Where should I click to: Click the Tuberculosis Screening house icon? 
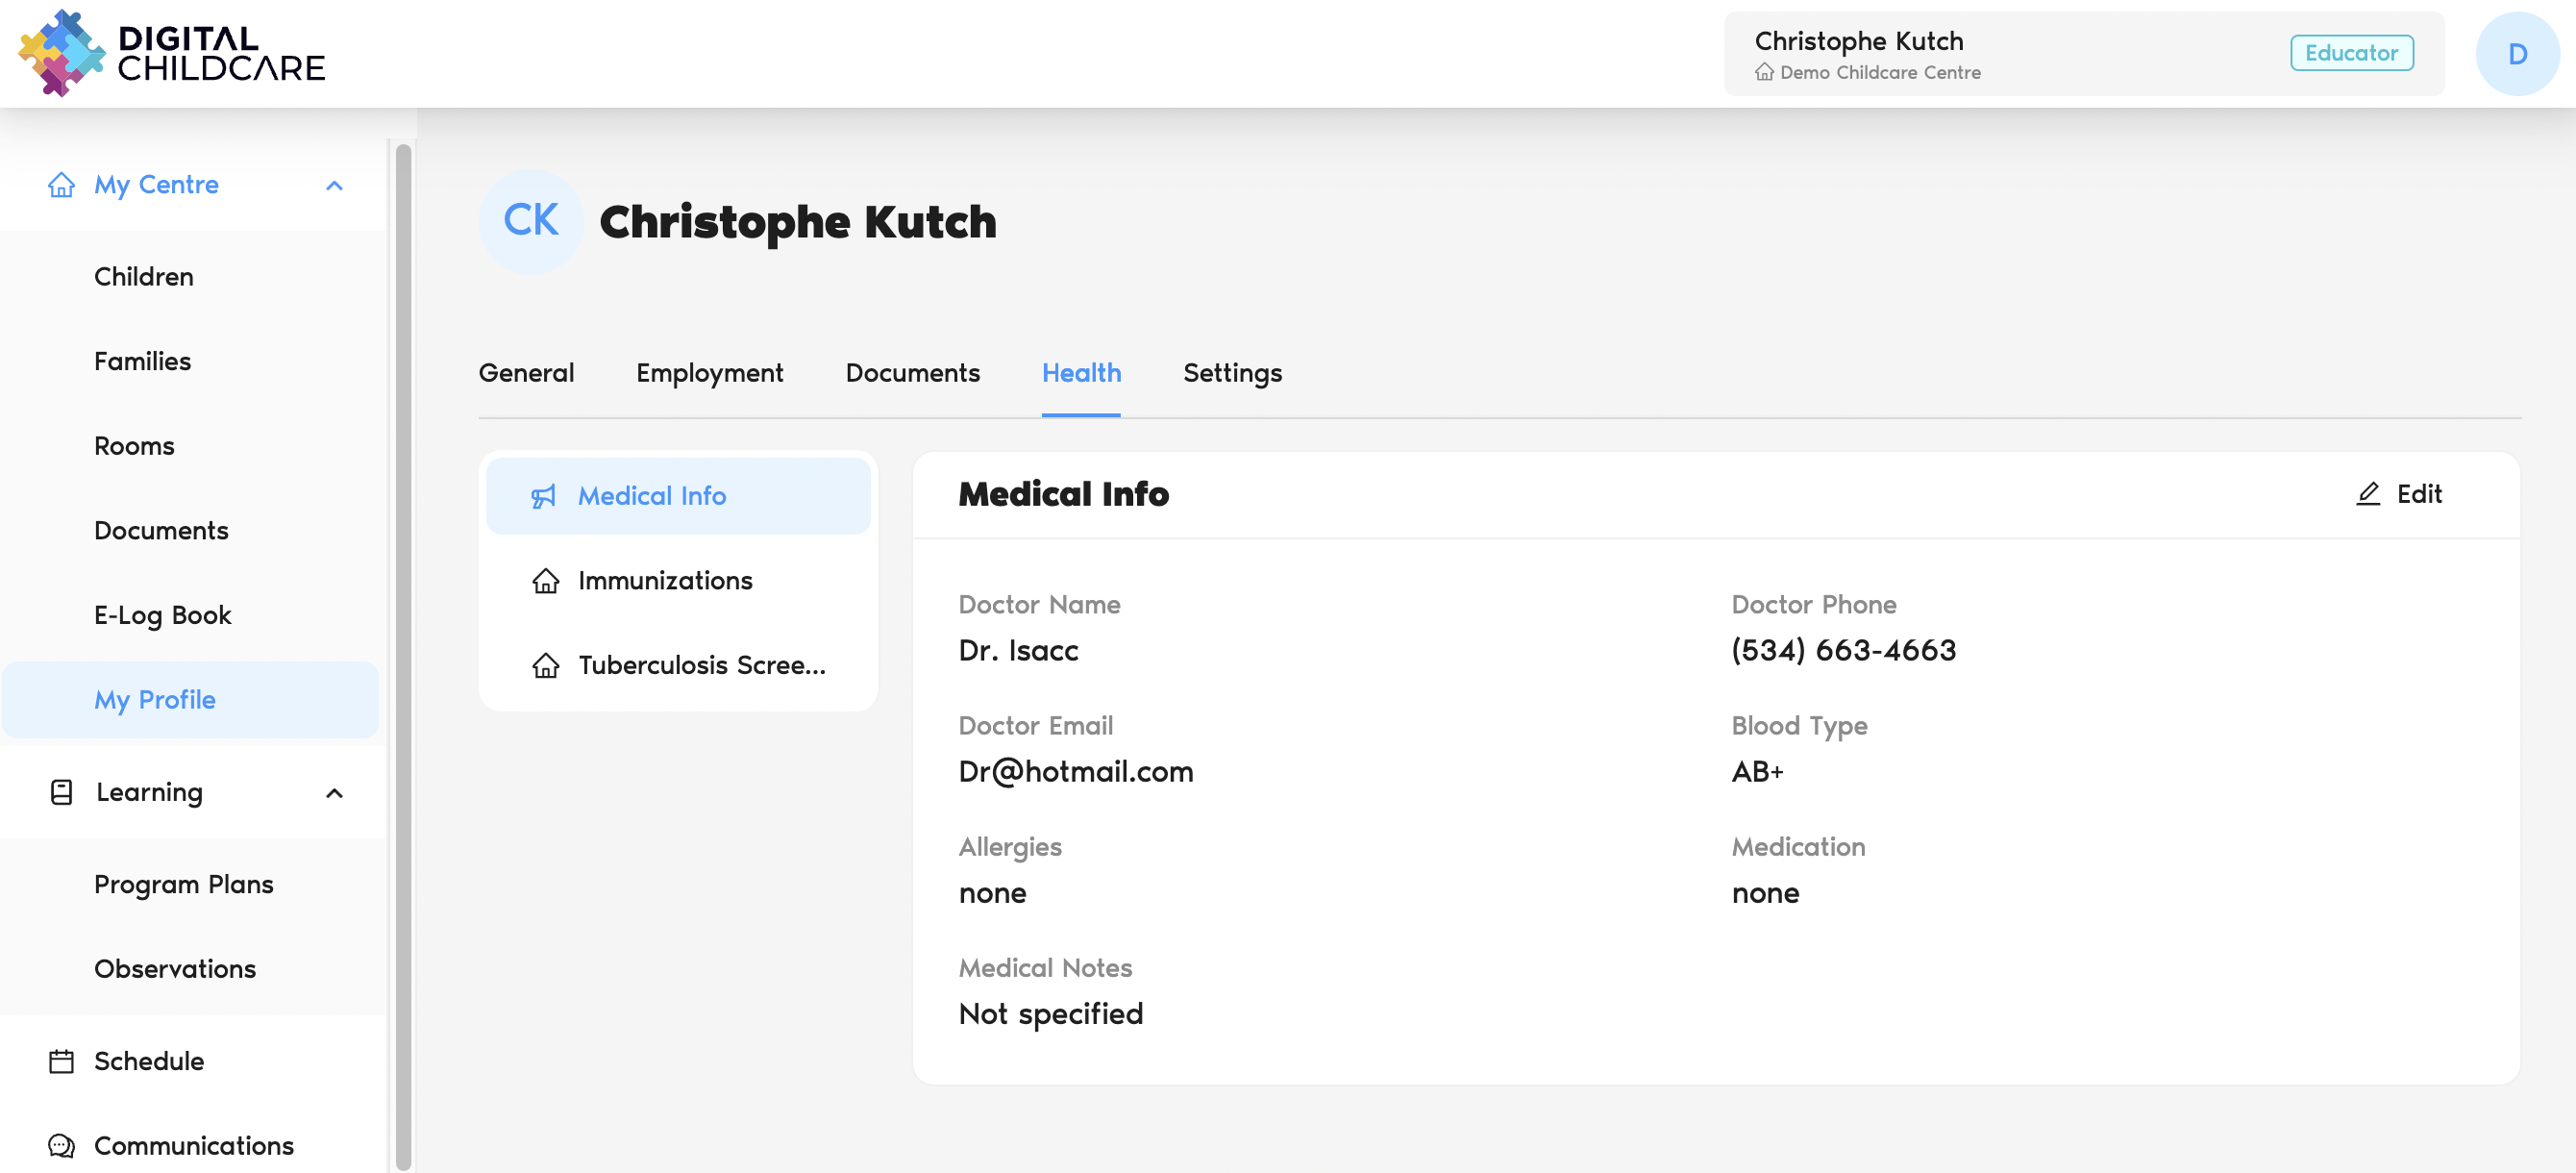click(x=546, y=665)
